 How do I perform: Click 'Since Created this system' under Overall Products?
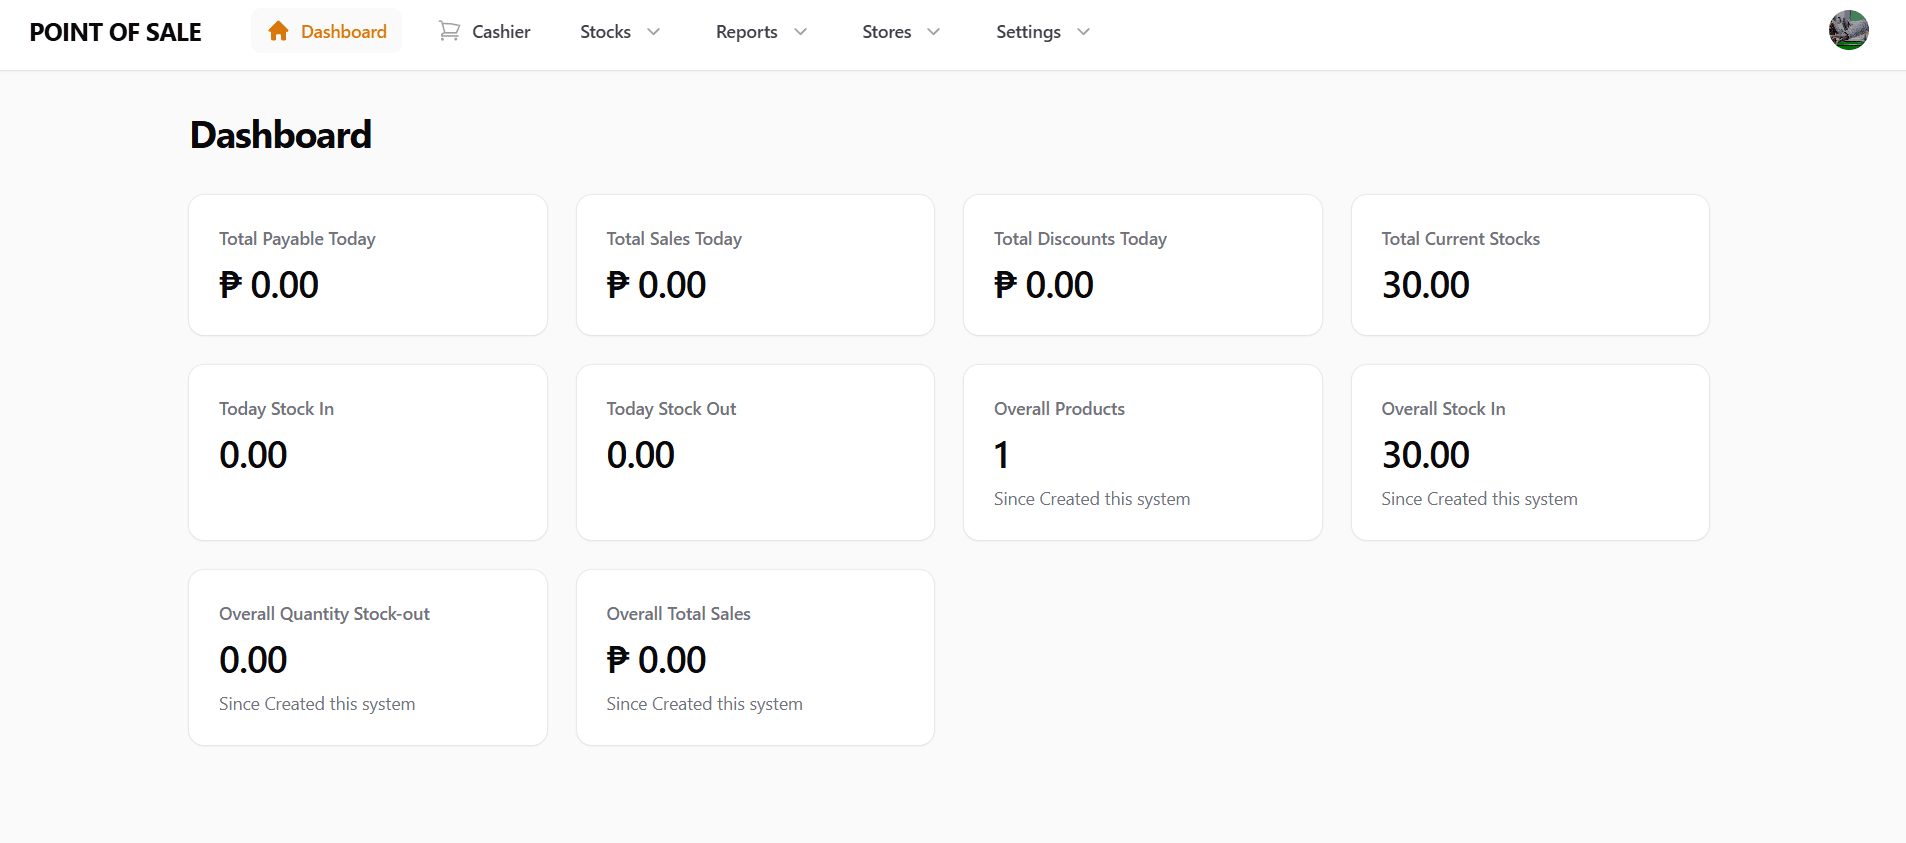(x=1092, y=499)
